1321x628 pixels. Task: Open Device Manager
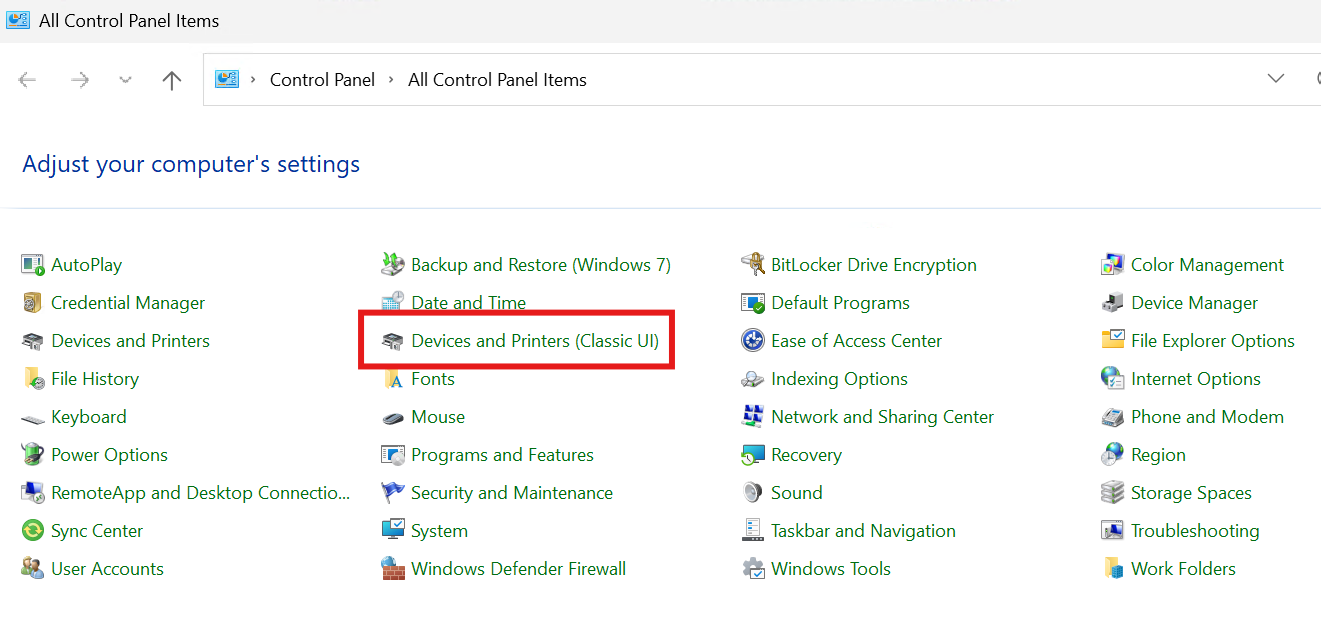click(x=1194, y=303)
